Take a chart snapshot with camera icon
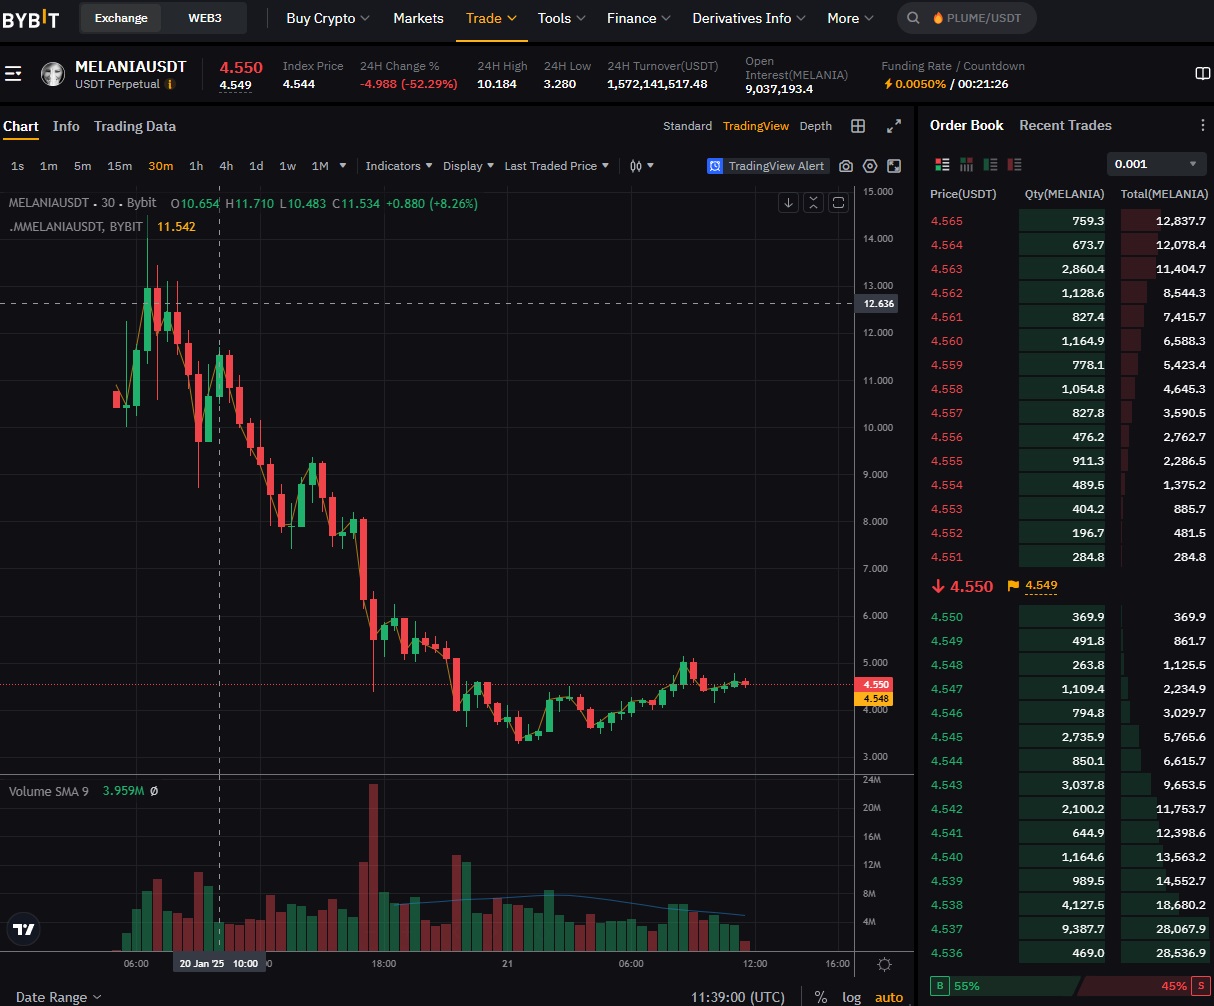The height and width of the screenshot is (1006, 1214). click(846, 166)
